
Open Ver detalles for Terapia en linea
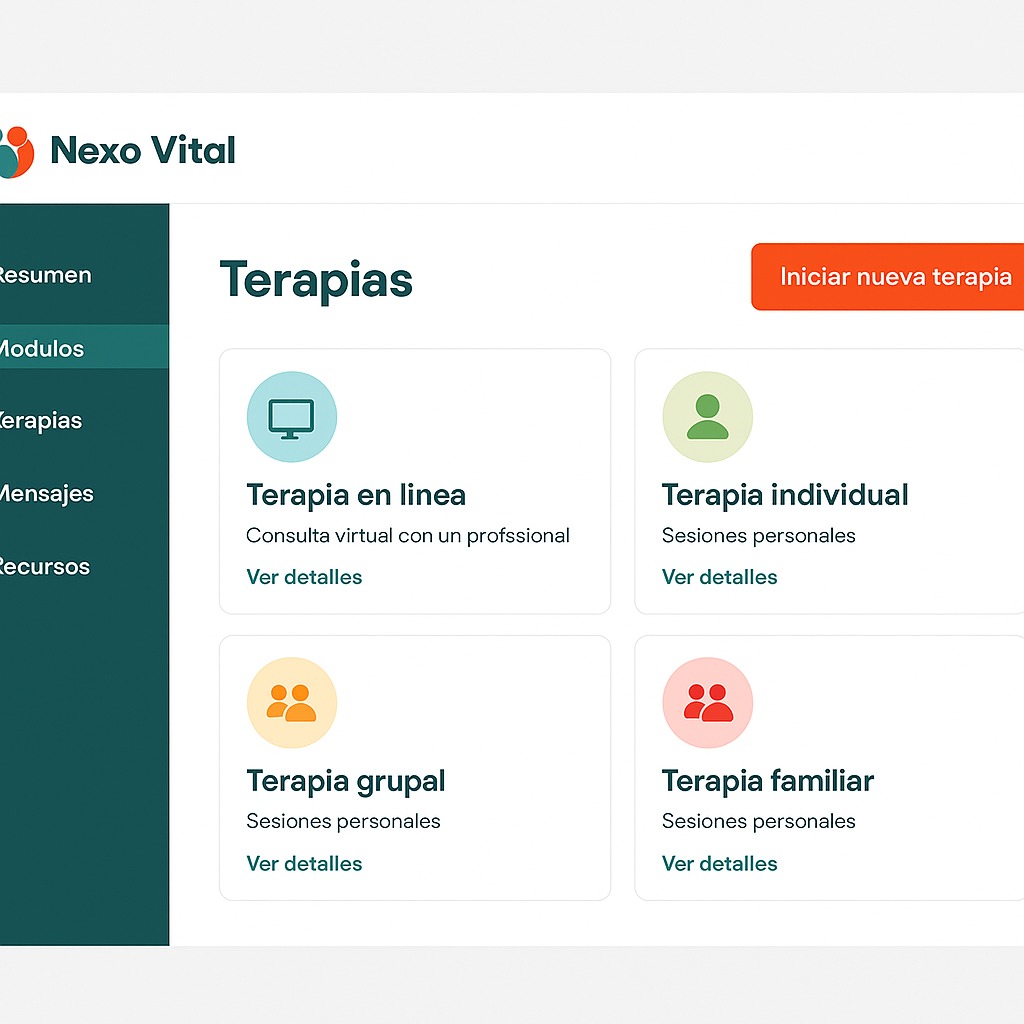tap(304, 577)
